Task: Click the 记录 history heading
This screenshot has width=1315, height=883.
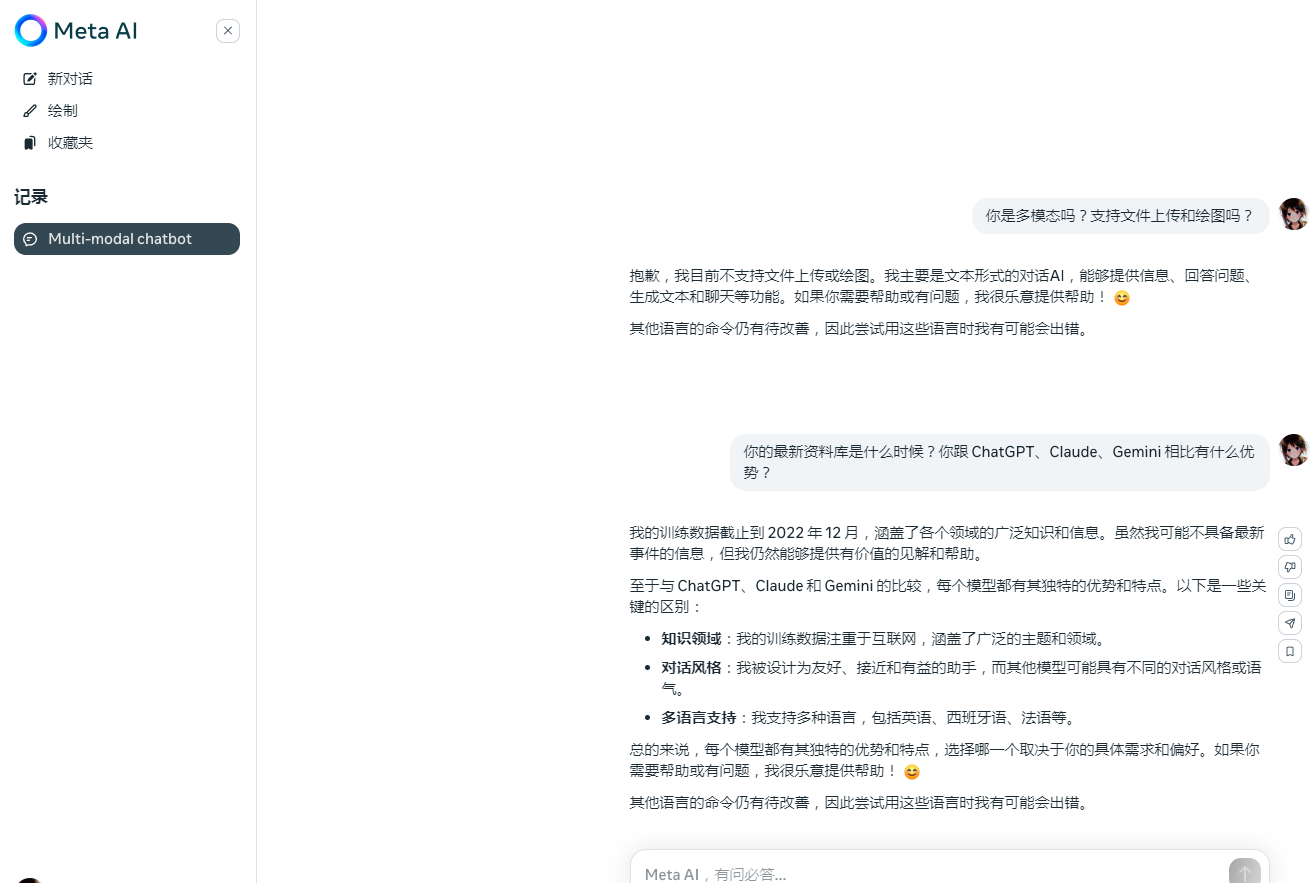Action: pos(31,197)
